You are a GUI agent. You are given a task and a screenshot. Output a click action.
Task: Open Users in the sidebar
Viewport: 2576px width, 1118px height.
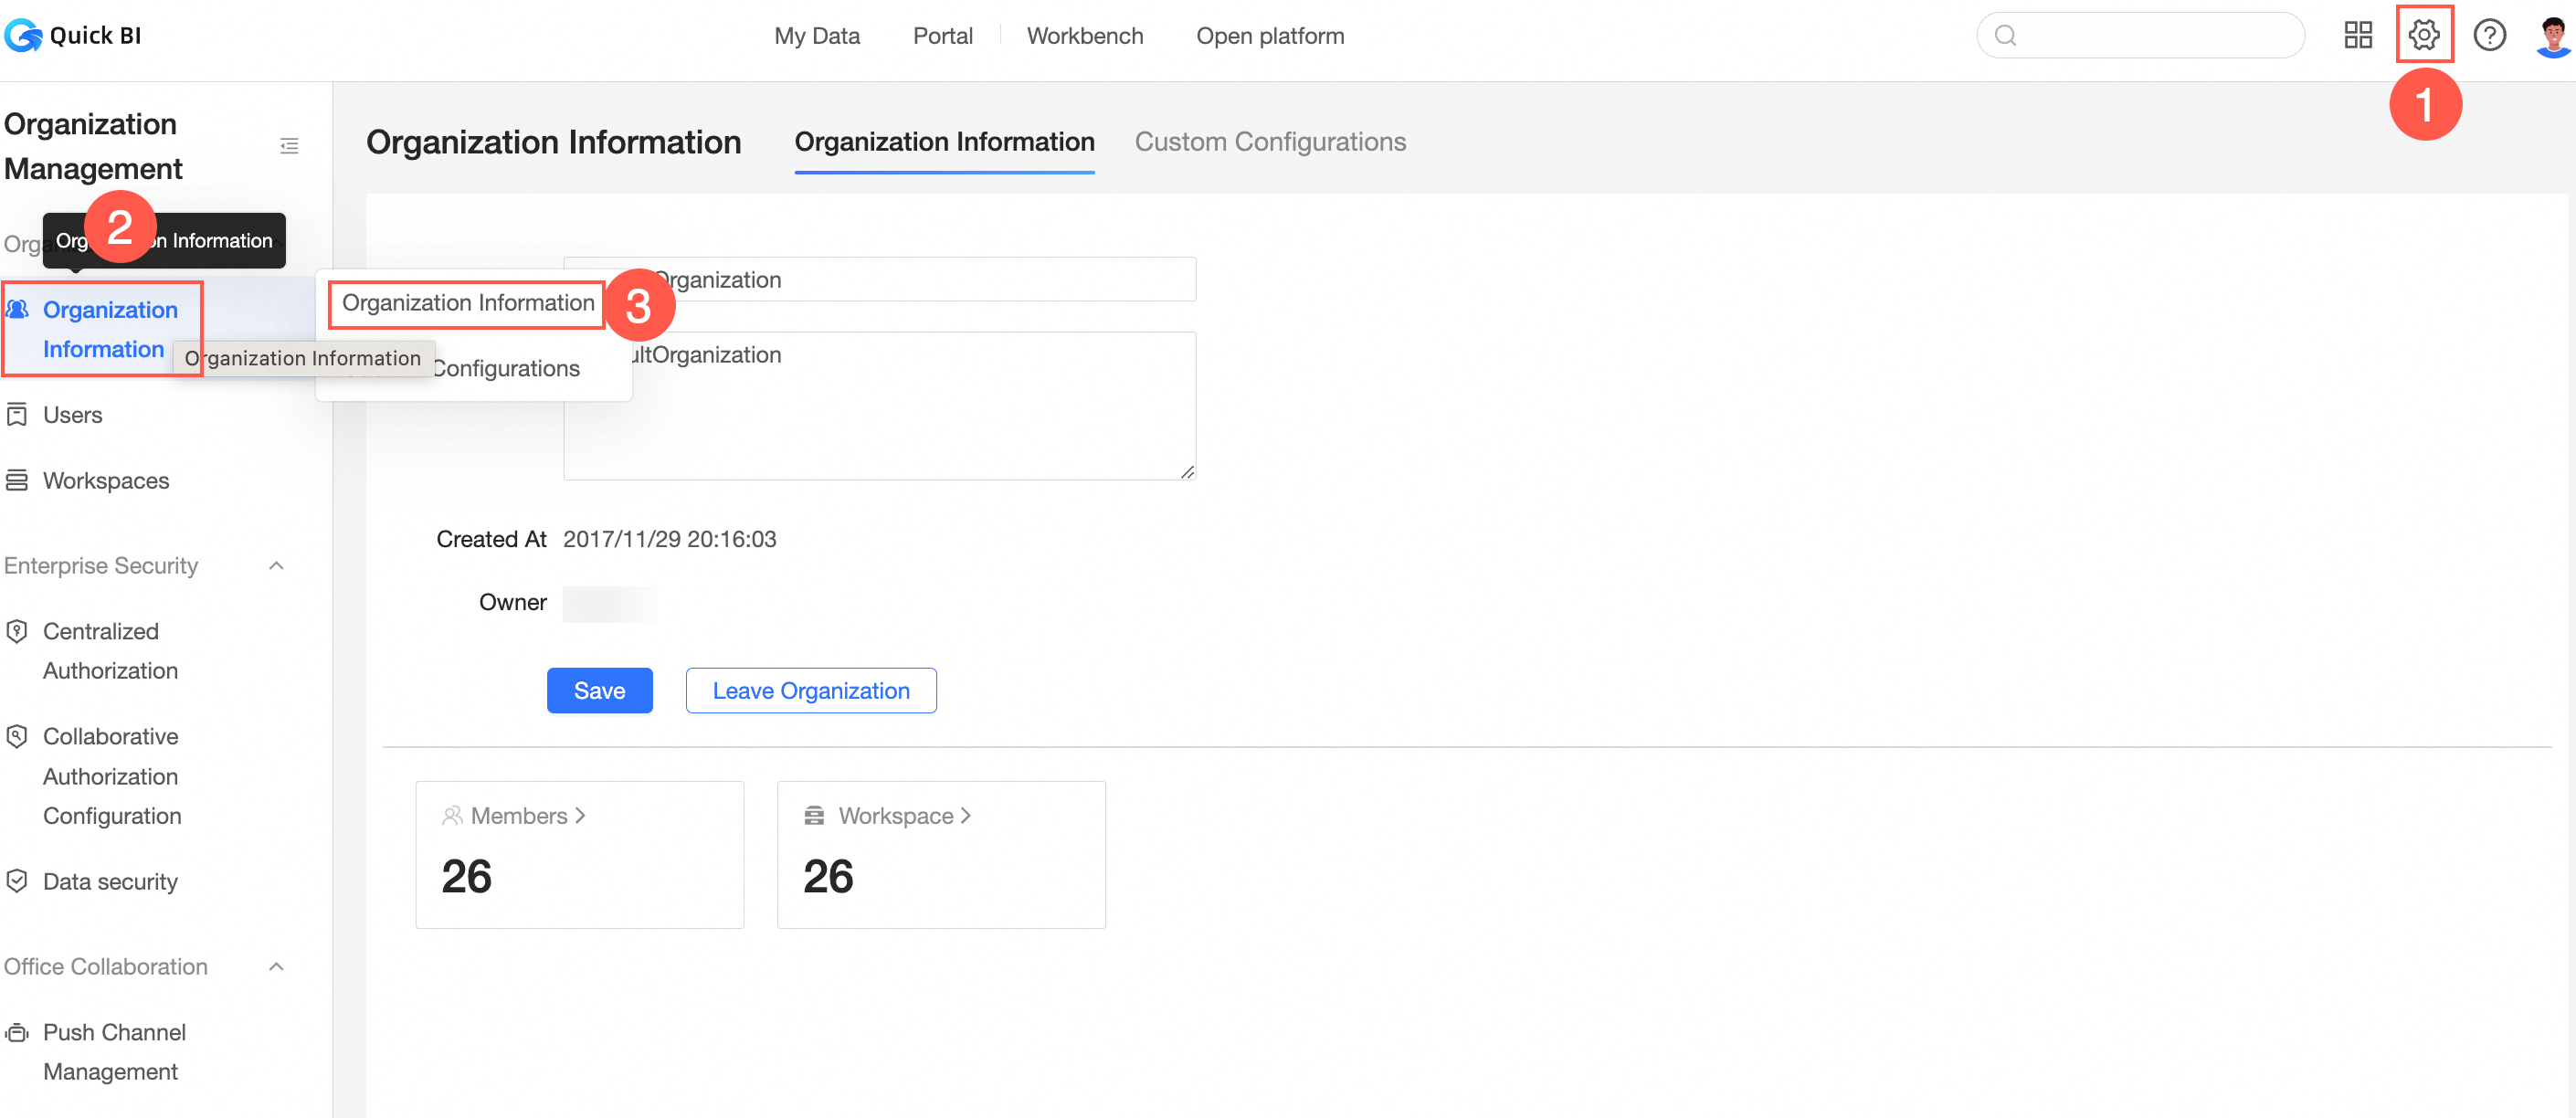pyautogui.click(x=72, y=415)
